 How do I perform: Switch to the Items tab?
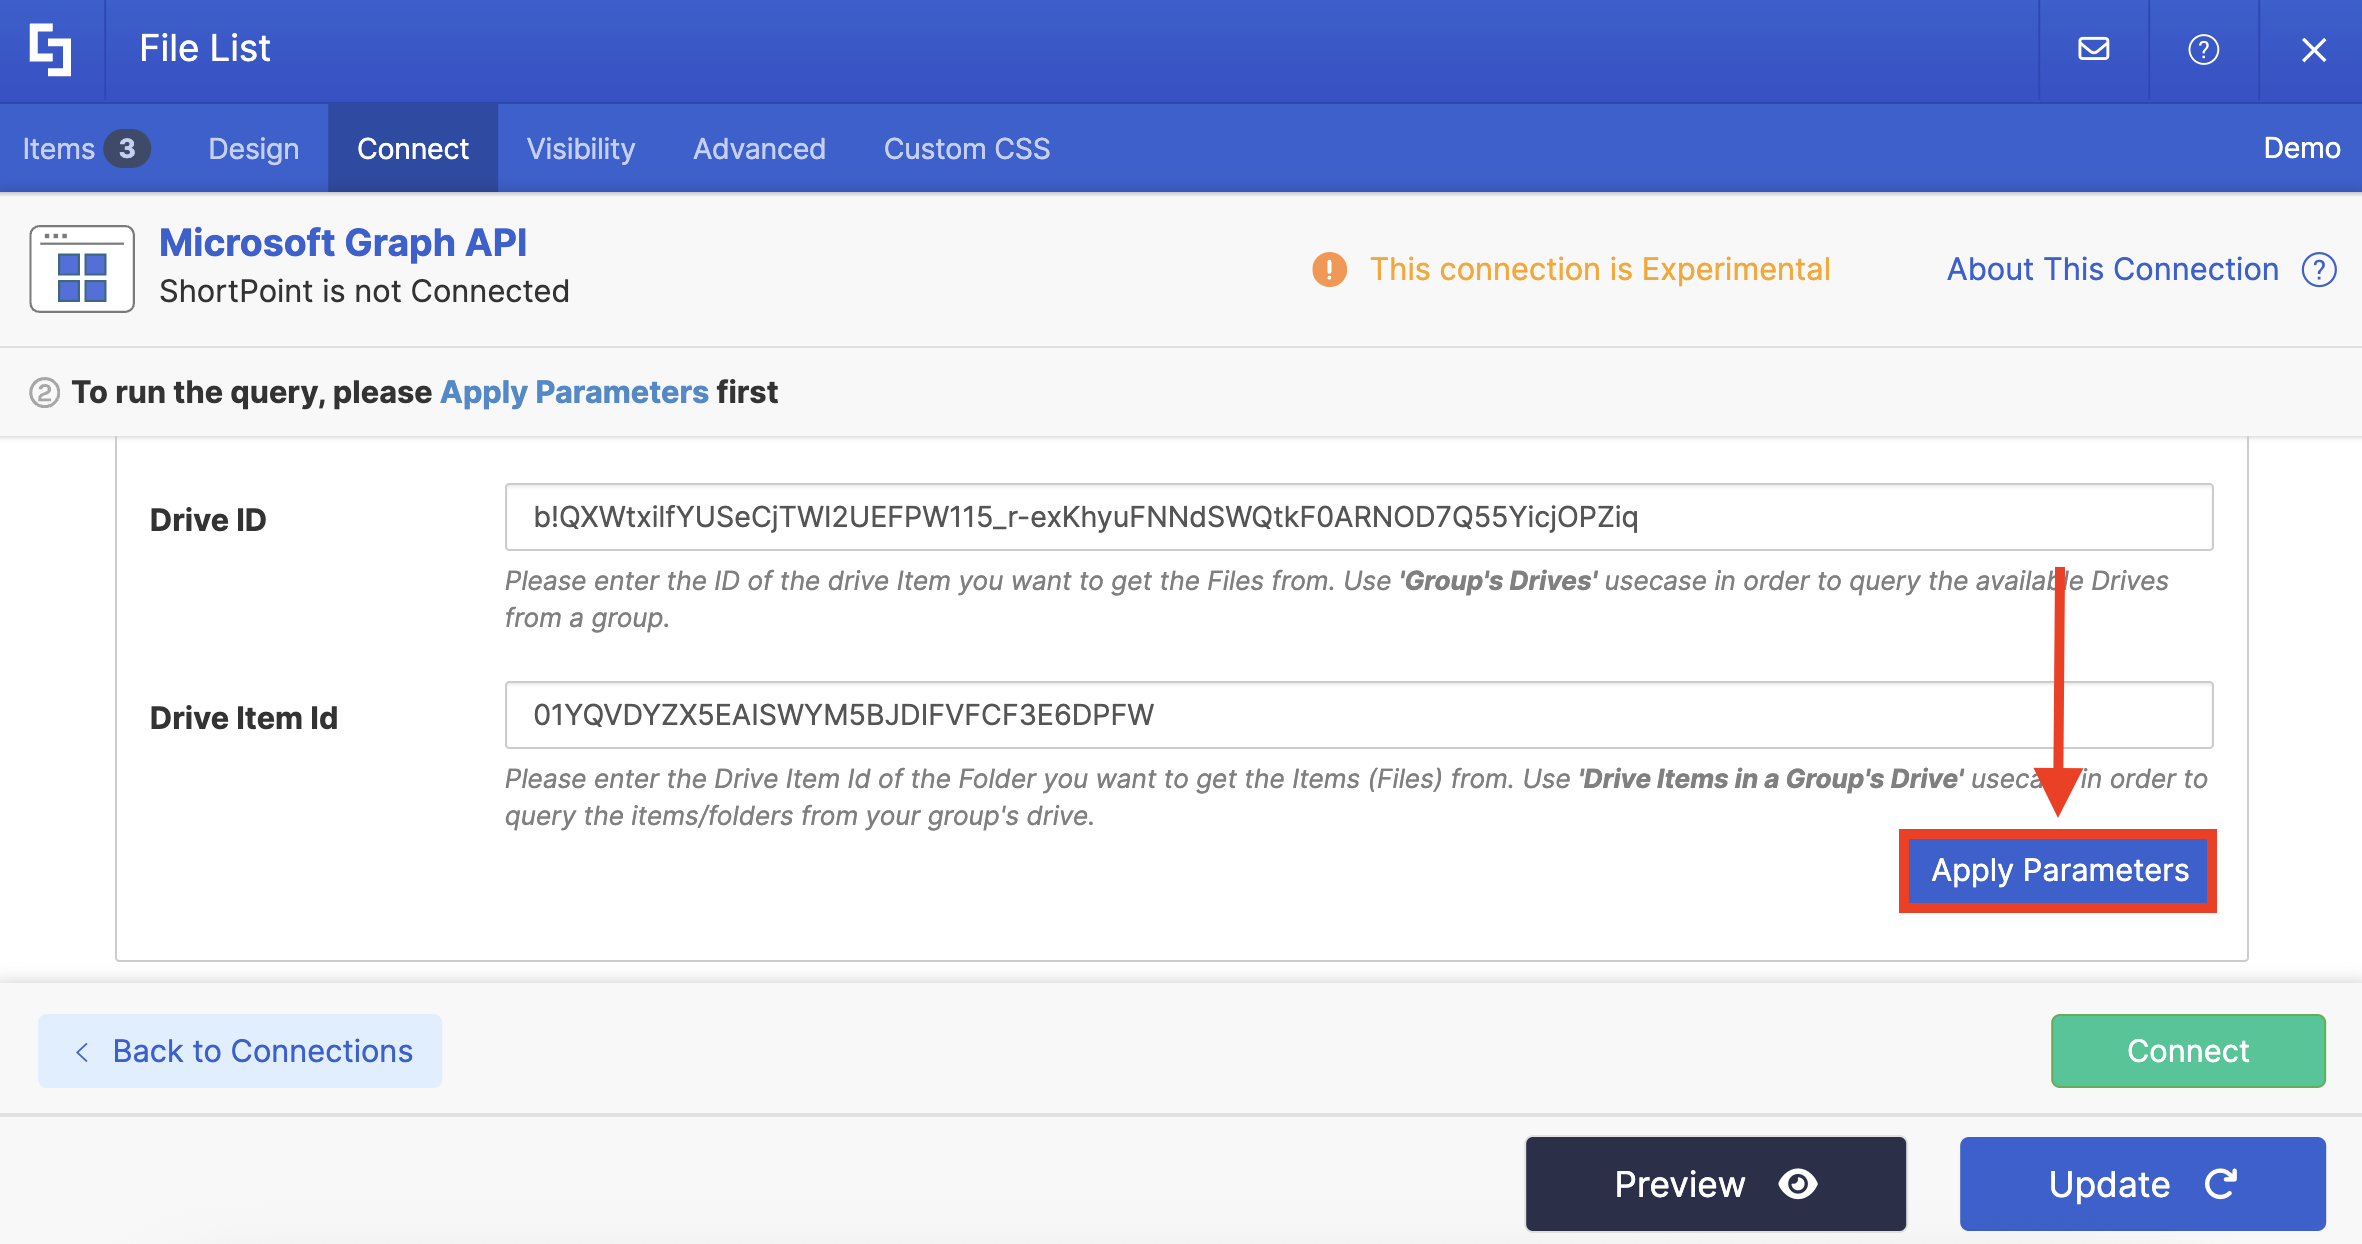click(x=84, y=148)
